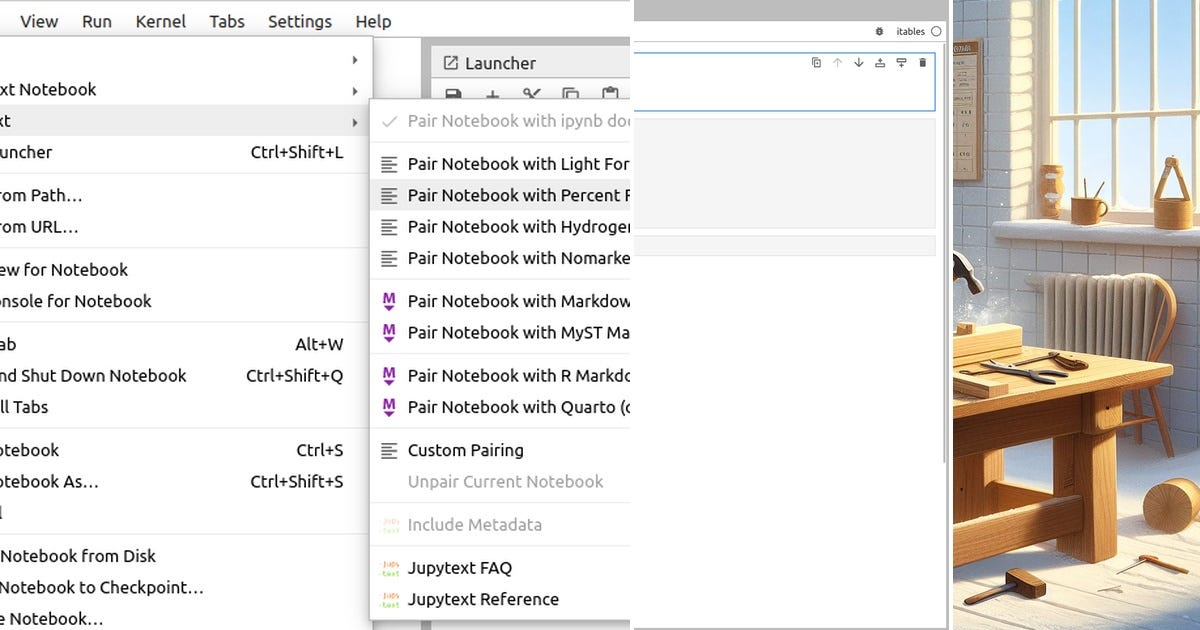This screenshot has width=1200, height=630.
Task: Open the Jupytext Reference link
Action: pos(499,599)
